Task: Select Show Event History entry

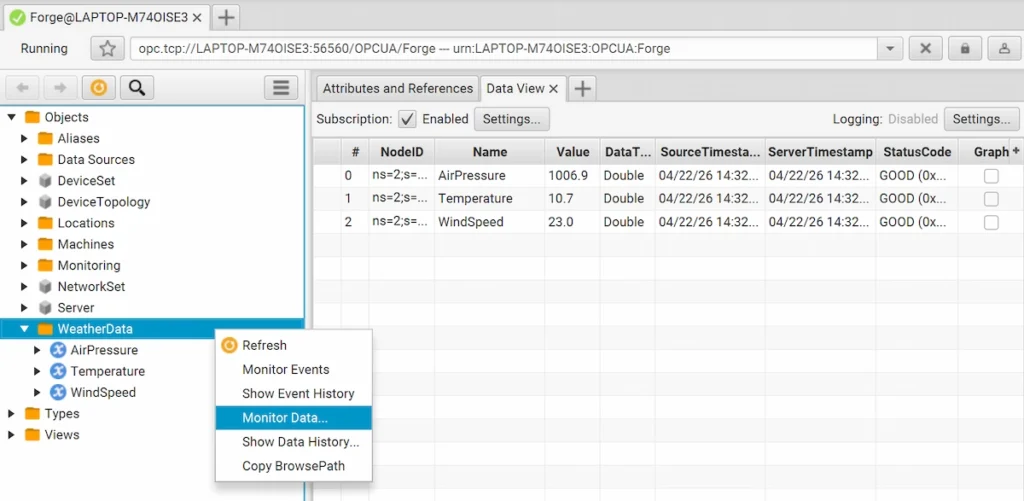Action: (294, 394)
